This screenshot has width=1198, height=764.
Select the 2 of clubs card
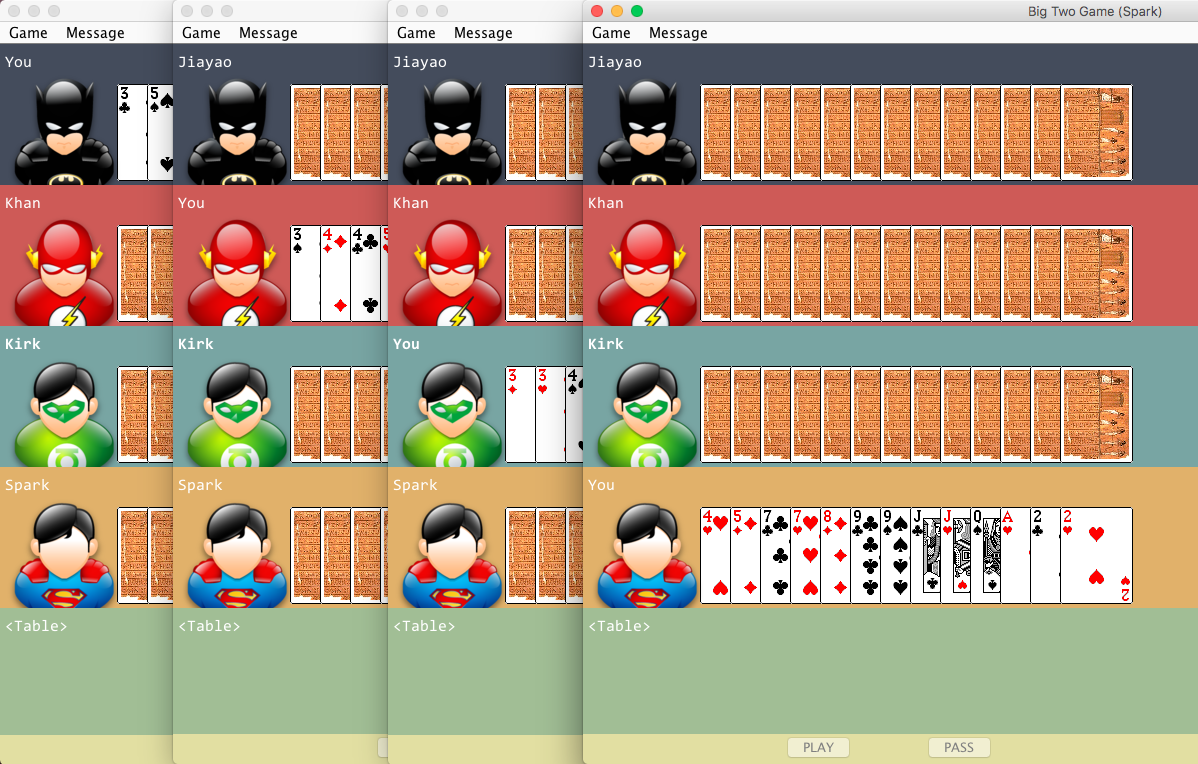[1045, 555]
